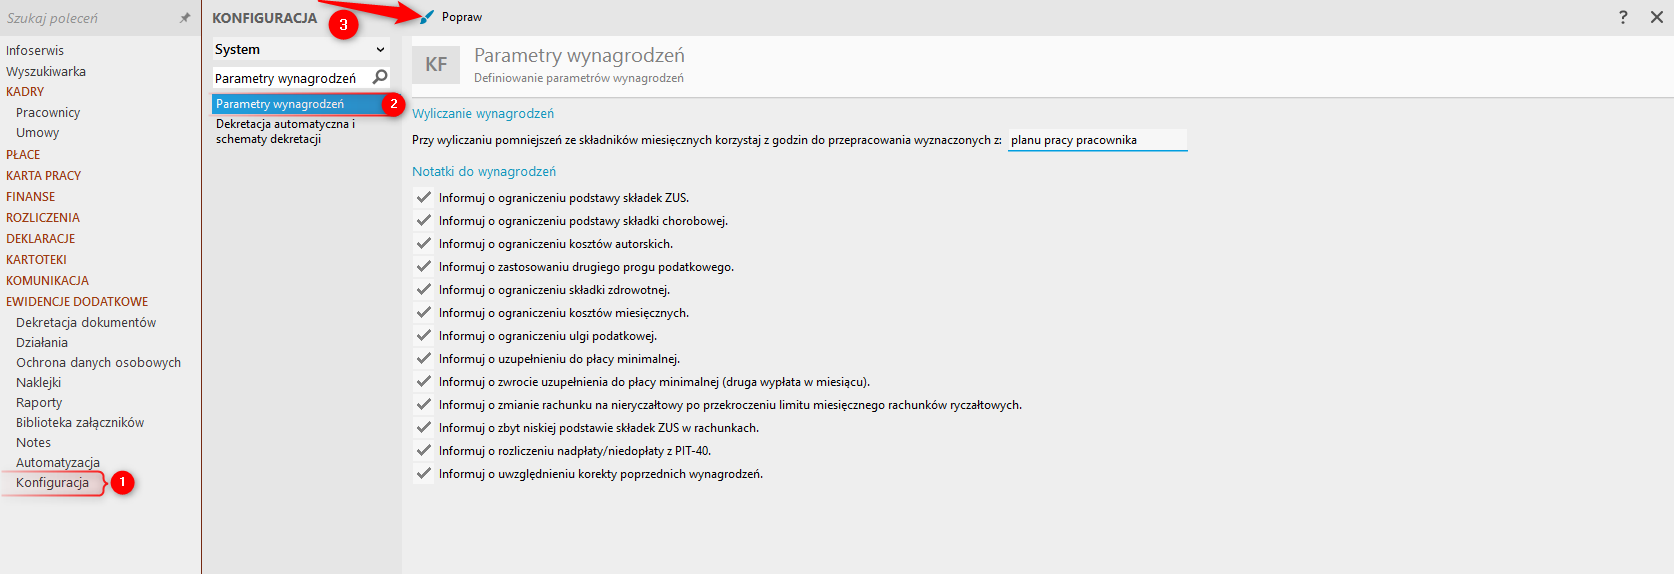Close the configuration window with X

[x=1656, y=17]
